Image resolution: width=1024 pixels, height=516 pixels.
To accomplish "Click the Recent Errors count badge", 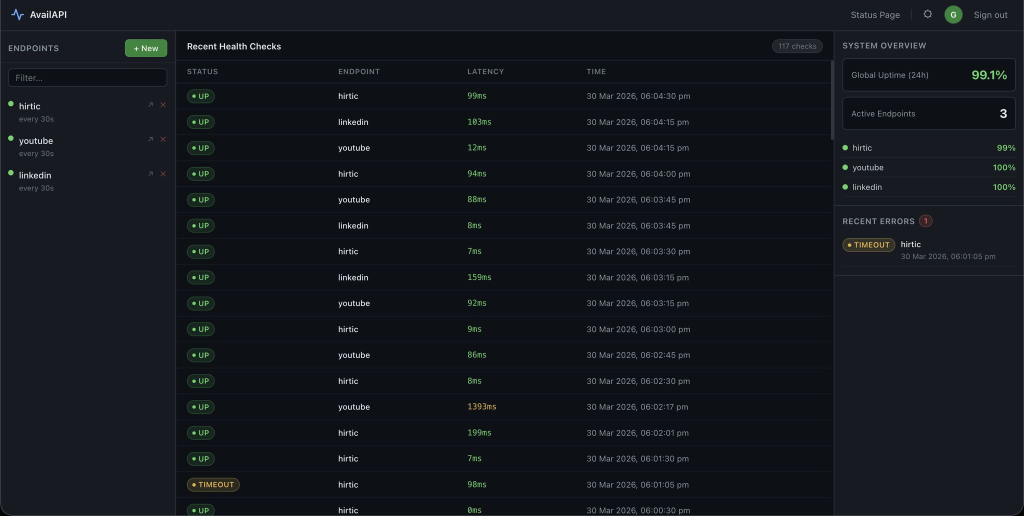I will coord(925,221).
